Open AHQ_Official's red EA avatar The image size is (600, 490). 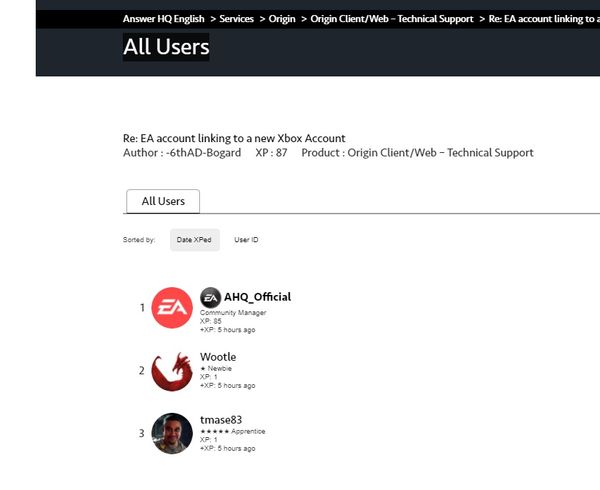(172, 308)
